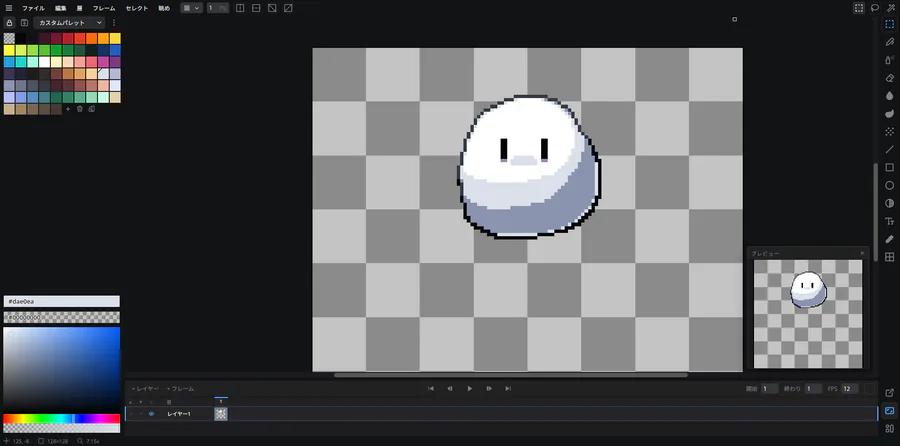Open the カスタムパレット dropdown
This screenshot has width=900, height=446.
click(69, 22)
